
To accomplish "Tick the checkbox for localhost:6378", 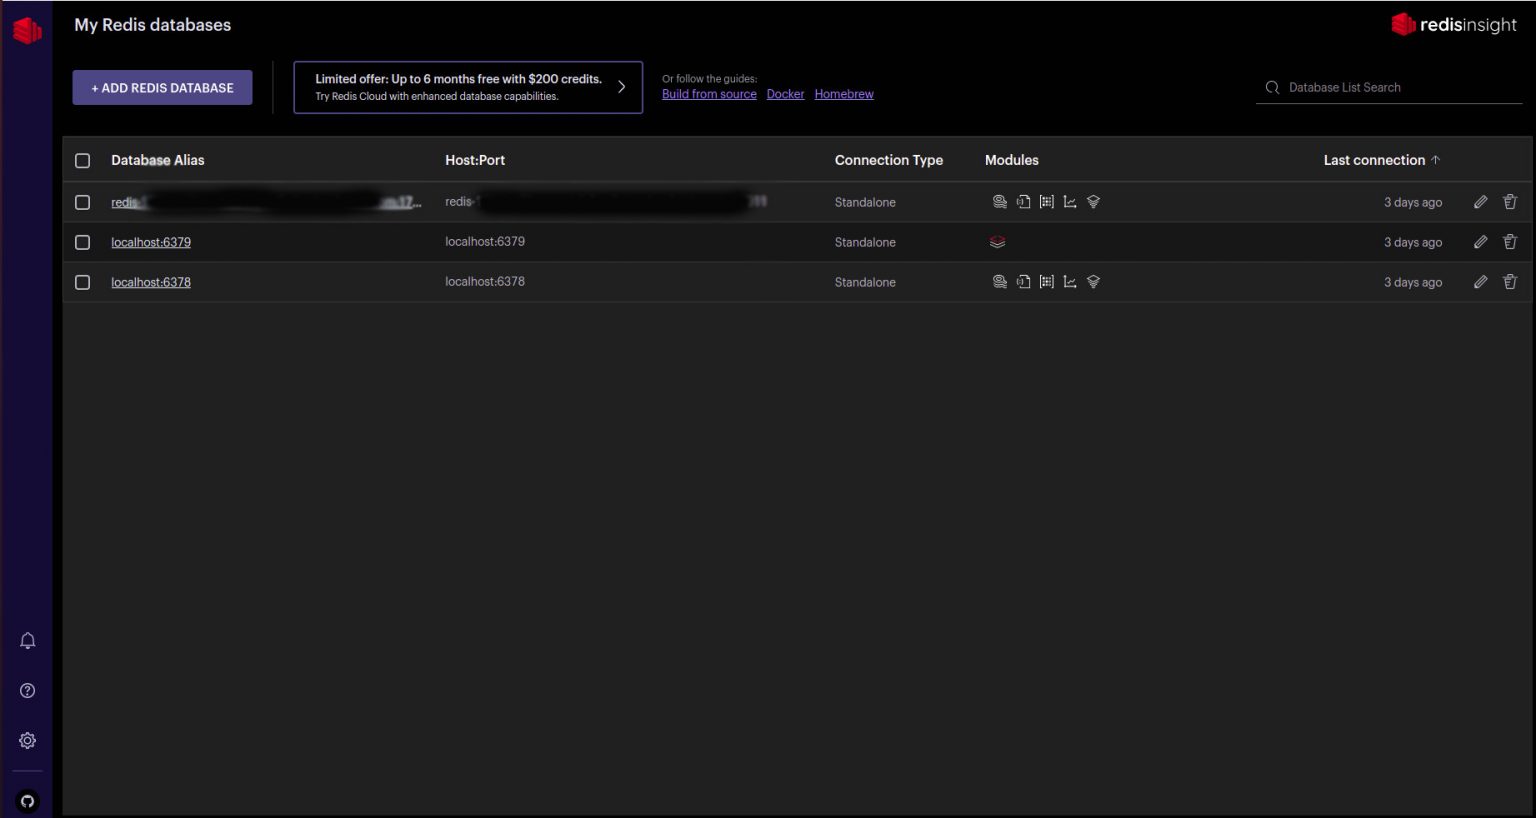I will [x=83, y=282].
